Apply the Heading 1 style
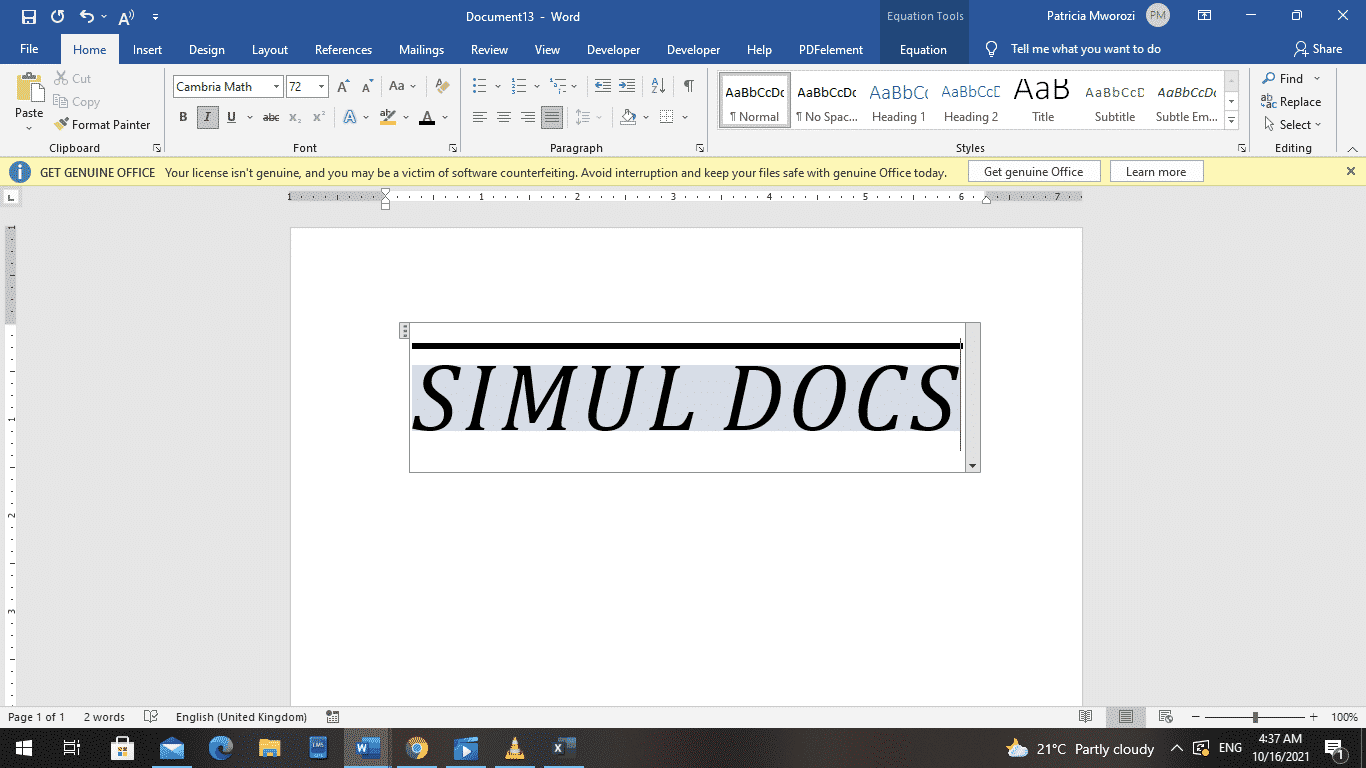Viewport: 1366px width, 768px height. [x=898, y=100]
